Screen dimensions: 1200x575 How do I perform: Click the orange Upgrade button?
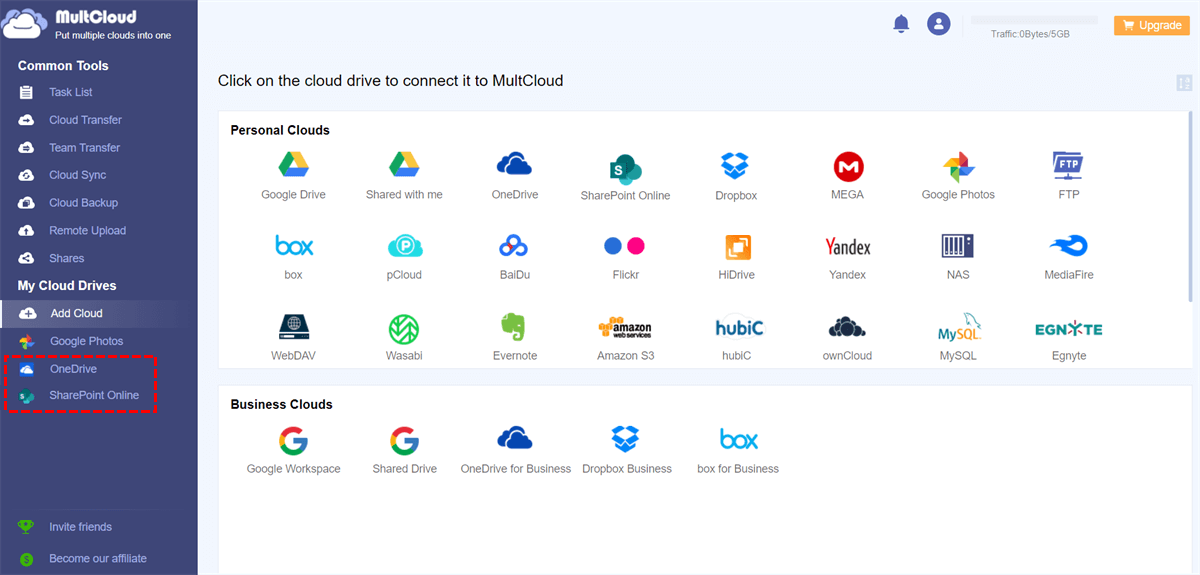(x=1151, y=25)
